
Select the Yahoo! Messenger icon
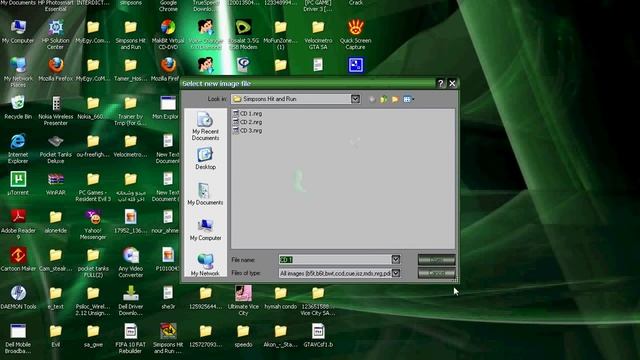click(93, 224)
